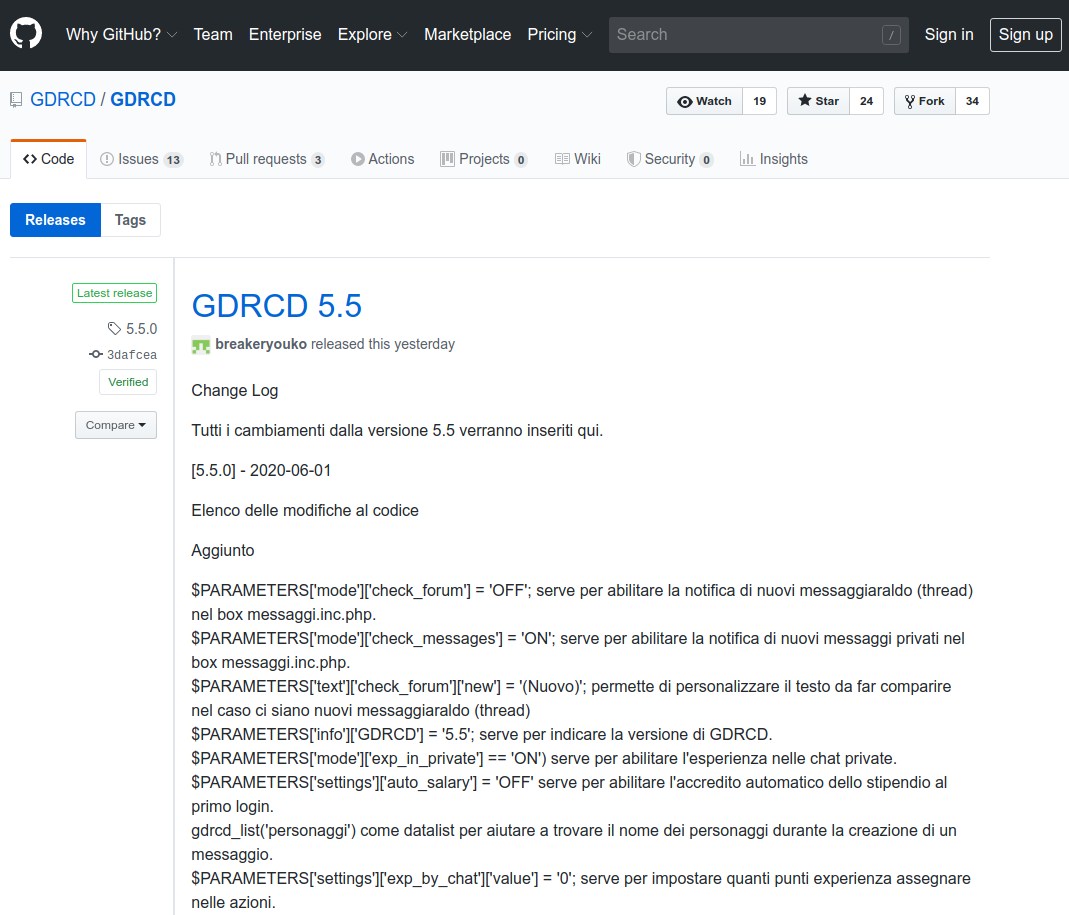
Task: View the 24 stargazers count
Action: pos(867,101)
